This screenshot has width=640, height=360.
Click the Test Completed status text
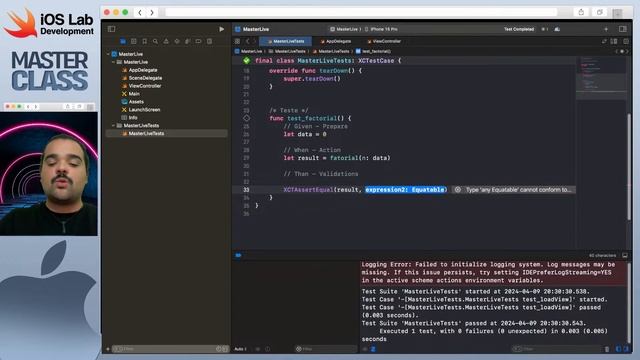[x=519, y=29]
